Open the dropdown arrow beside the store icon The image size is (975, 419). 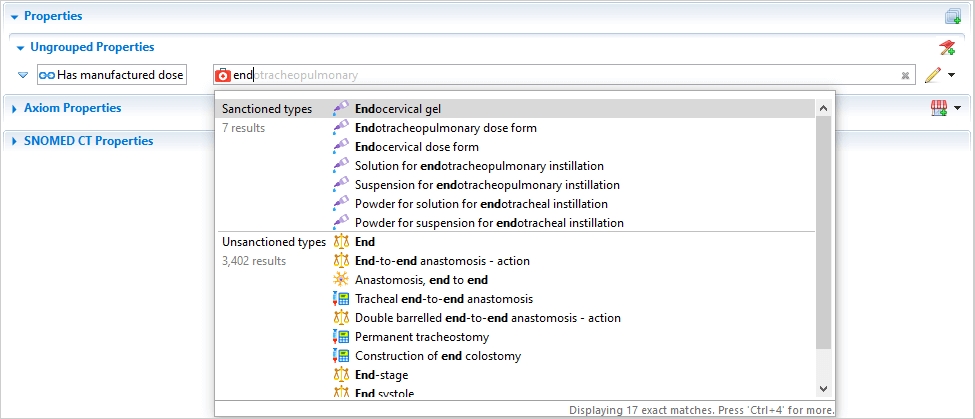point(958,108)
